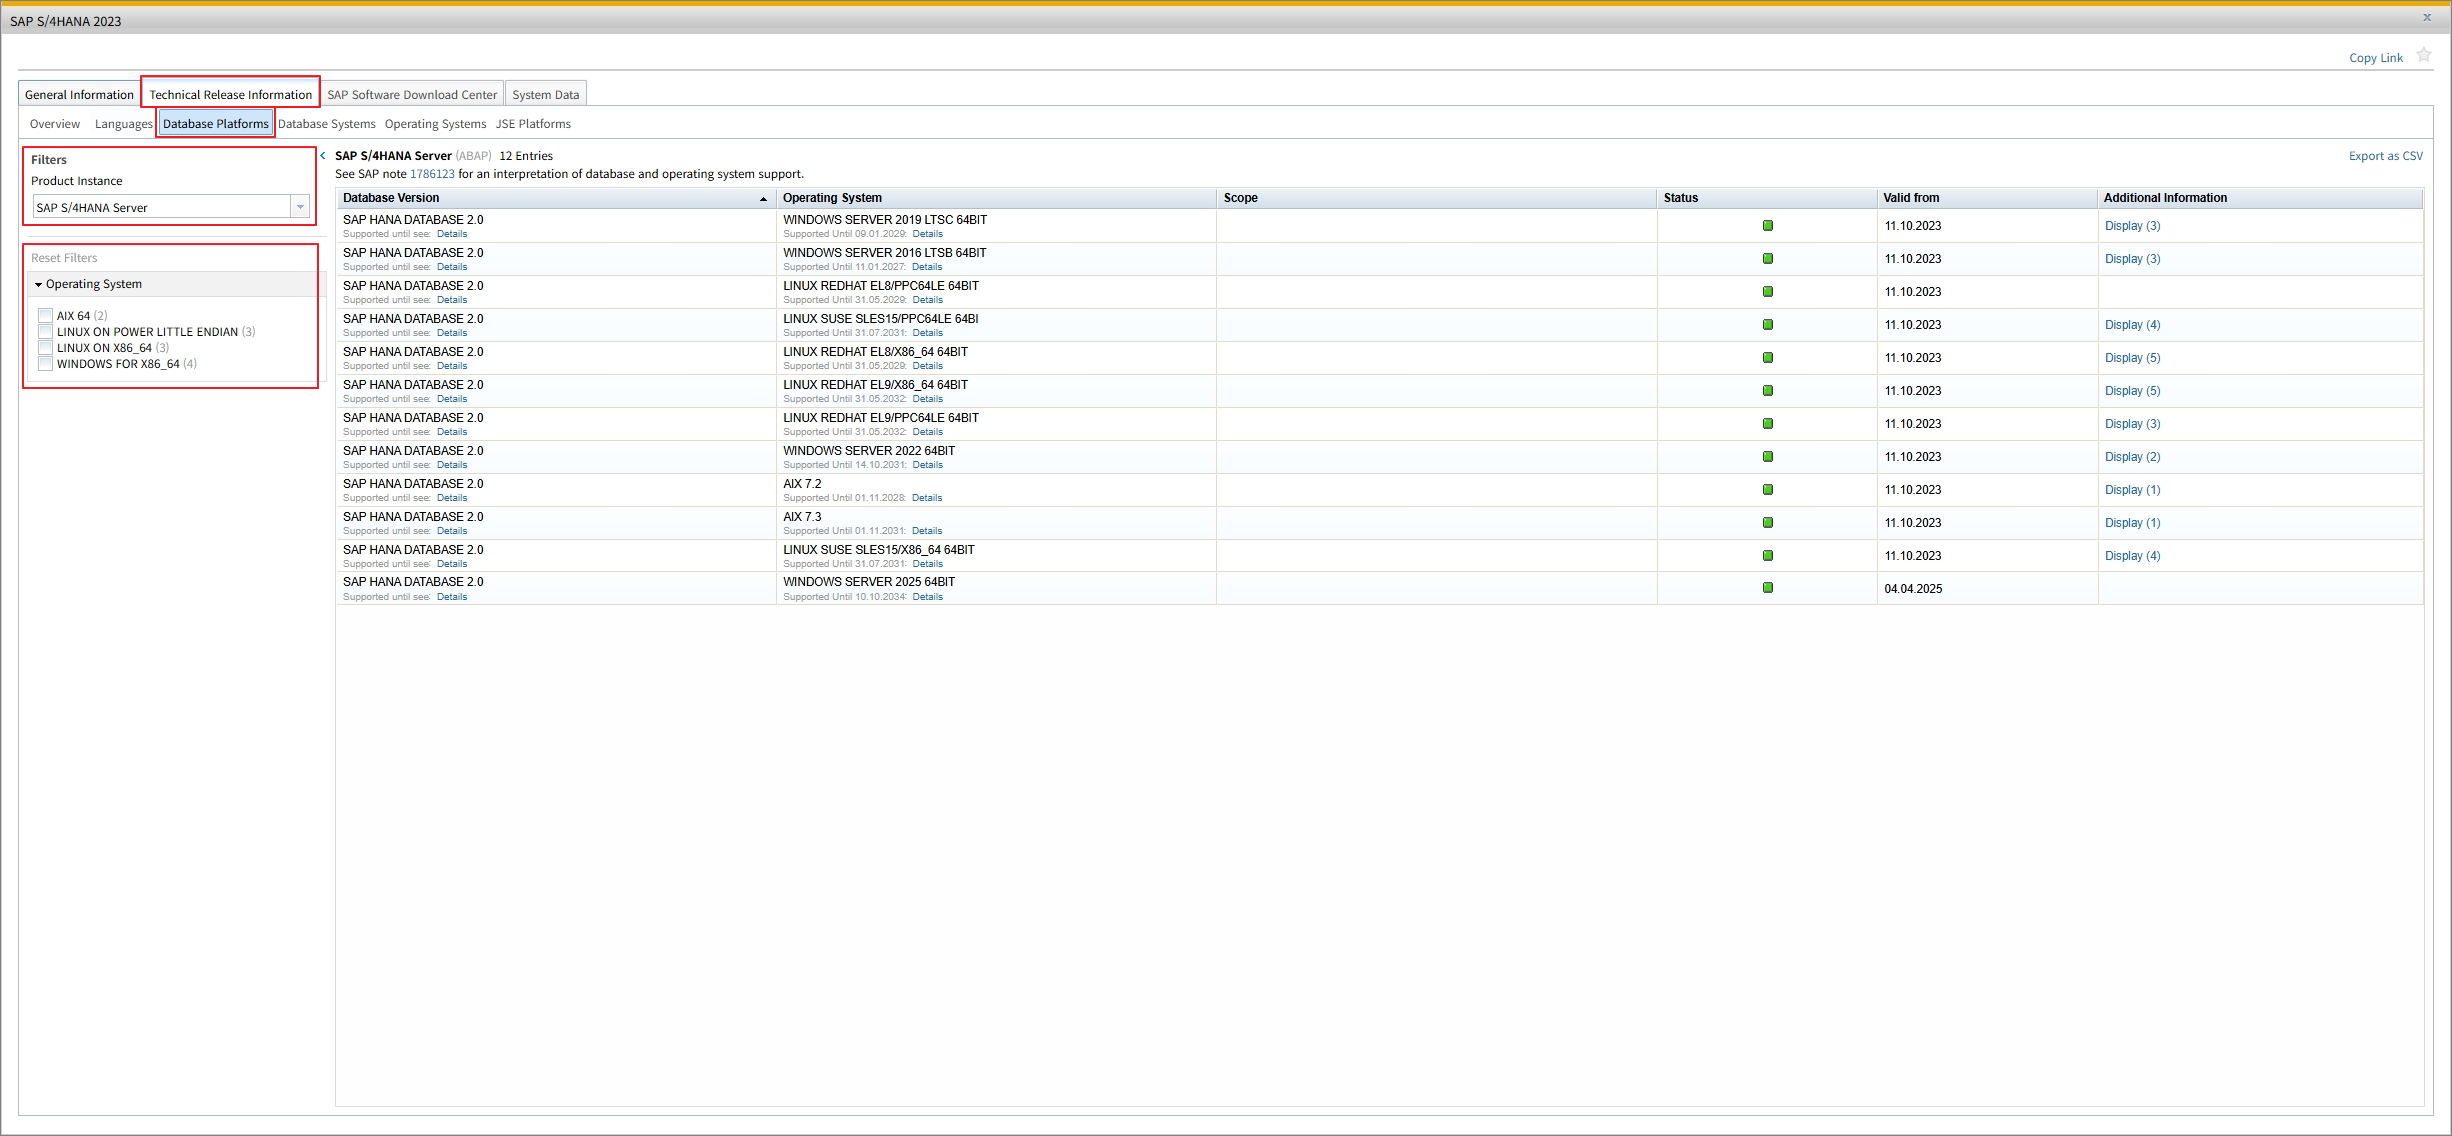Open Display (1) for AIX 7.3 row
2452x1136 pixels.
pyautogui.click(x=2132, y=523)
